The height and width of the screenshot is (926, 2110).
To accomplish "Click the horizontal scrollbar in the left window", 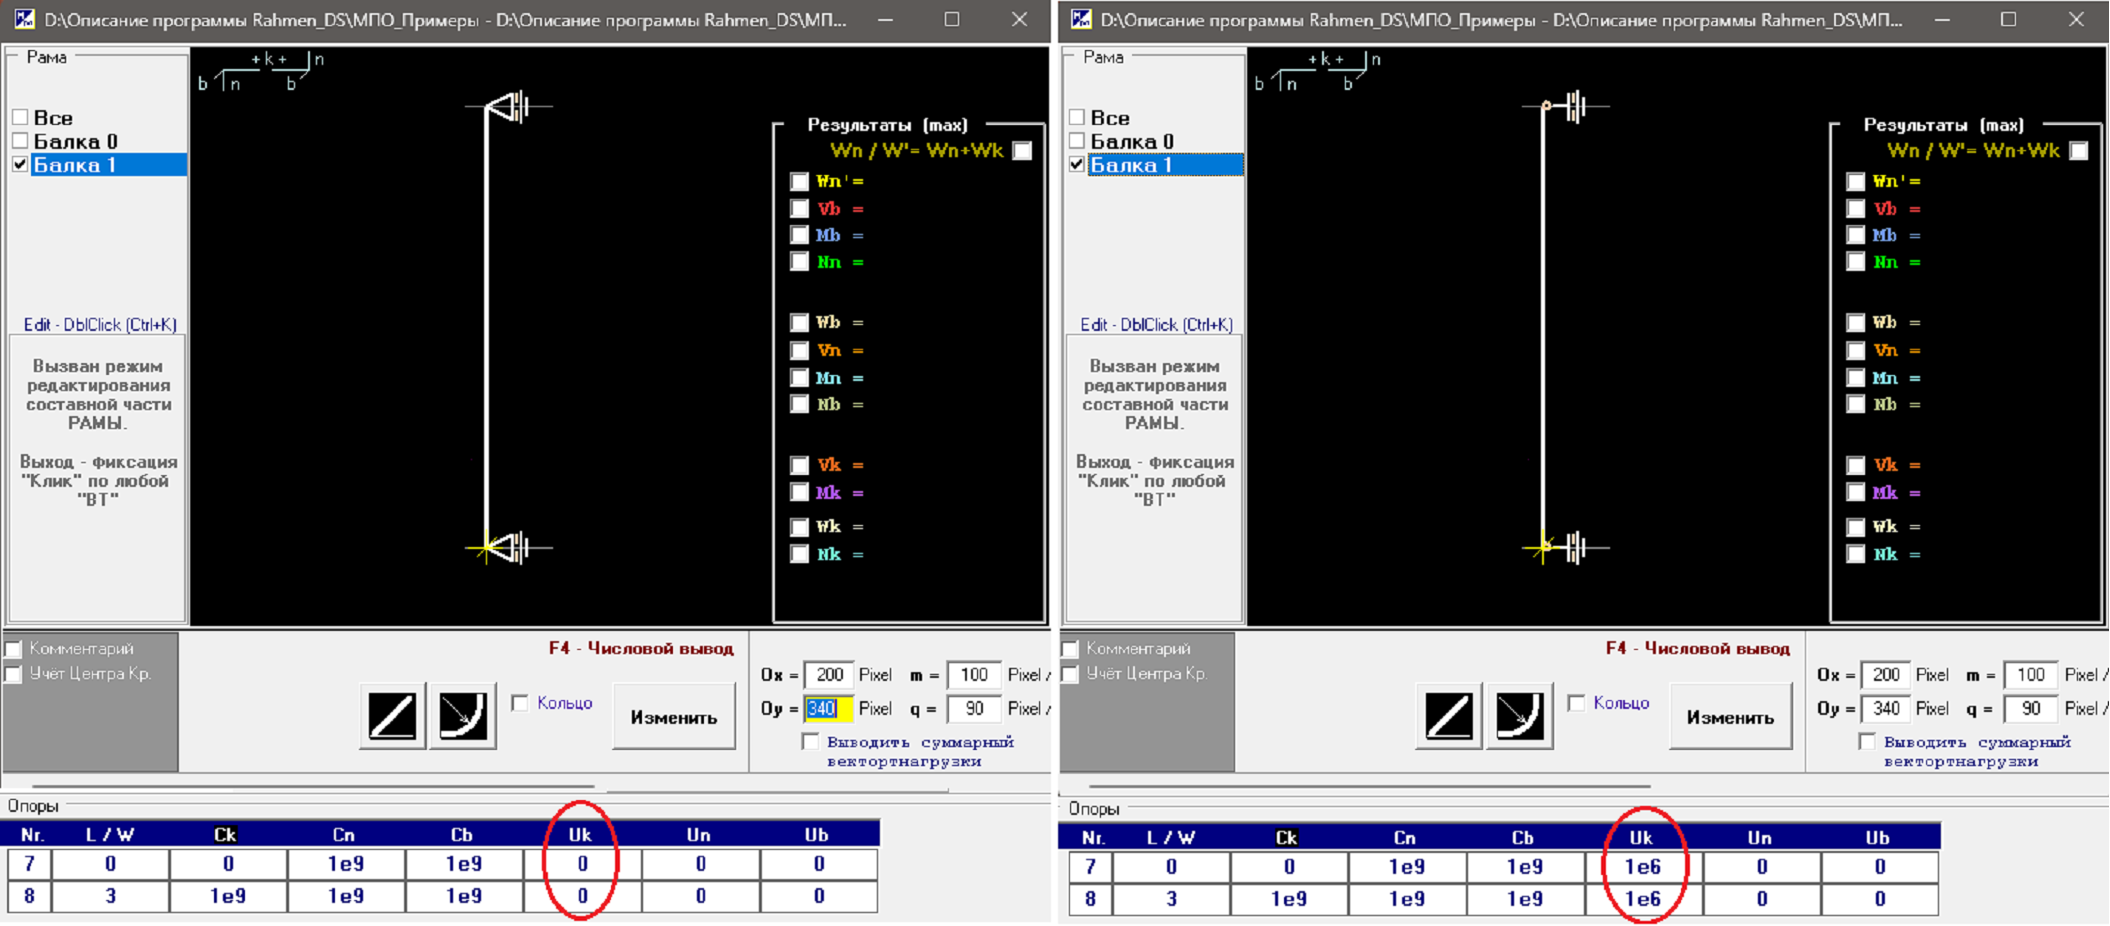I will pos(315,787).
